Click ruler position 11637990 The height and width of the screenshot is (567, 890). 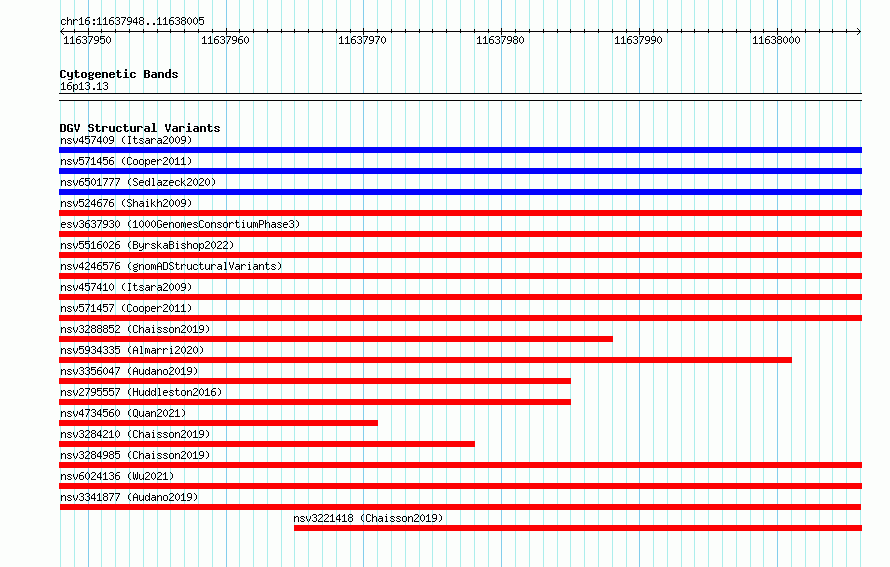coord(639,40)
